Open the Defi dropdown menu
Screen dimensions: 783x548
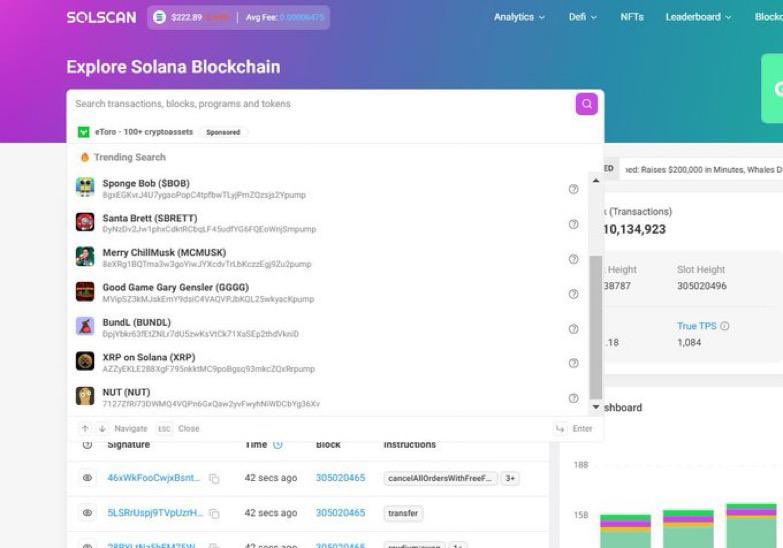click(582, 17)
